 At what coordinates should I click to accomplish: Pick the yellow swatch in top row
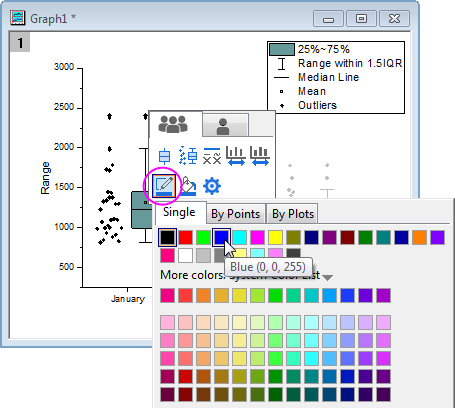(x=275, y=237)
